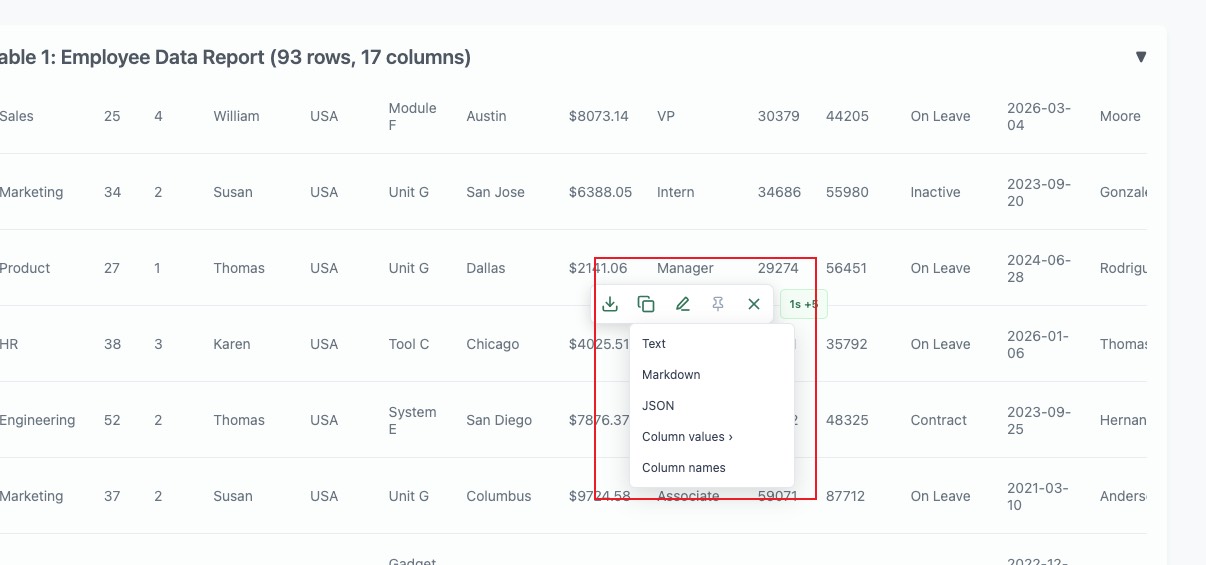Viewport: 1206px width, 565px height.
Task: Select the 'Sales' department cell
Action: 17,116
